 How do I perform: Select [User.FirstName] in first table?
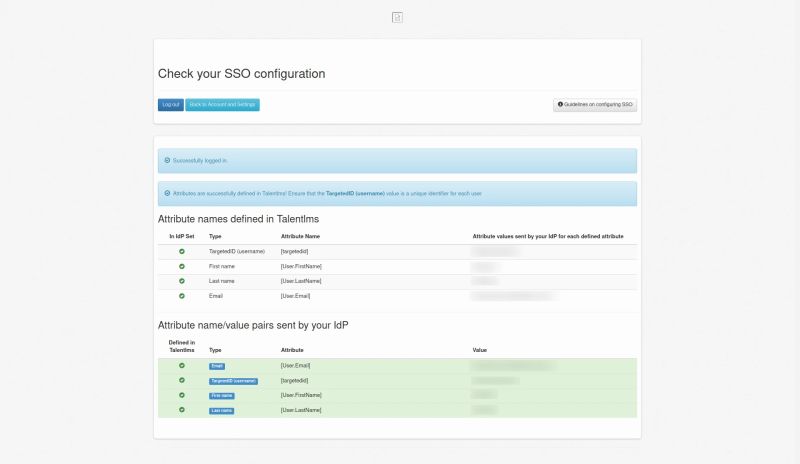[x=301, y=266]
